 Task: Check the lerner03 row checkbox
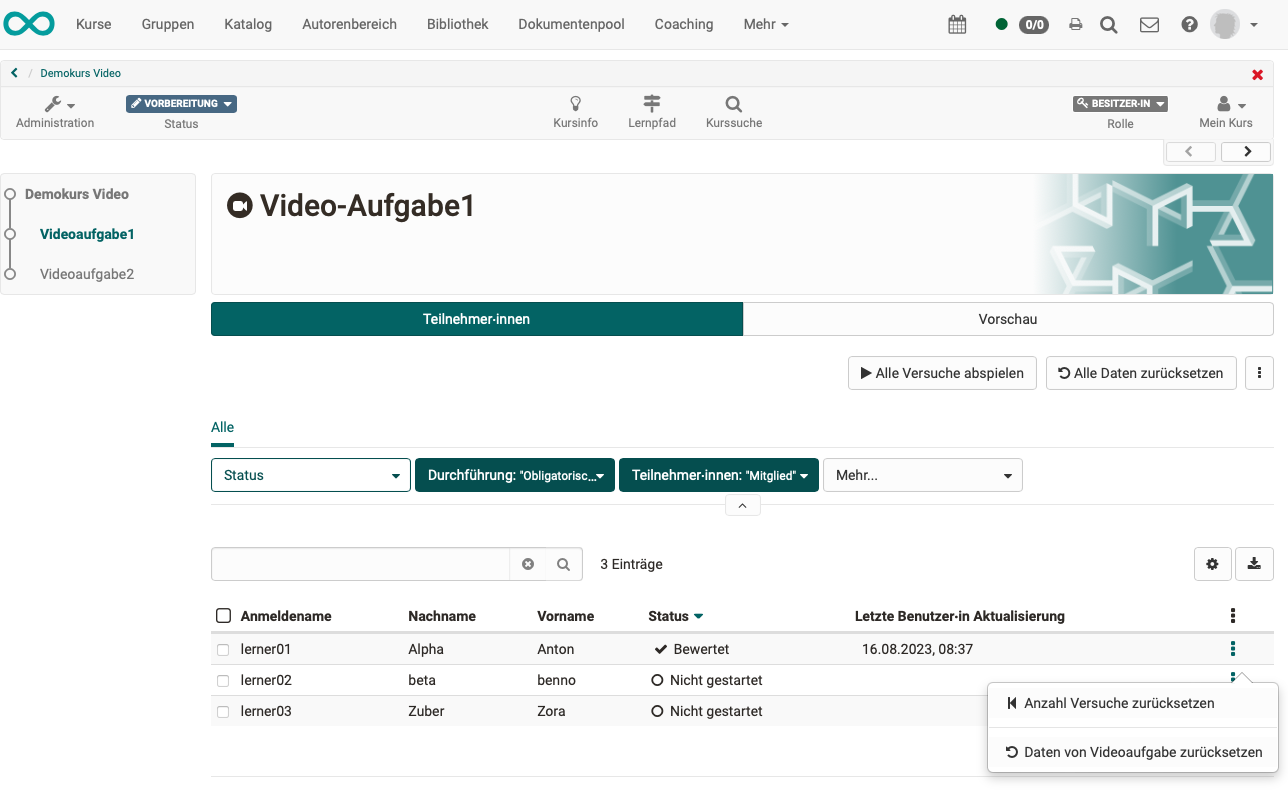(223, 710)
